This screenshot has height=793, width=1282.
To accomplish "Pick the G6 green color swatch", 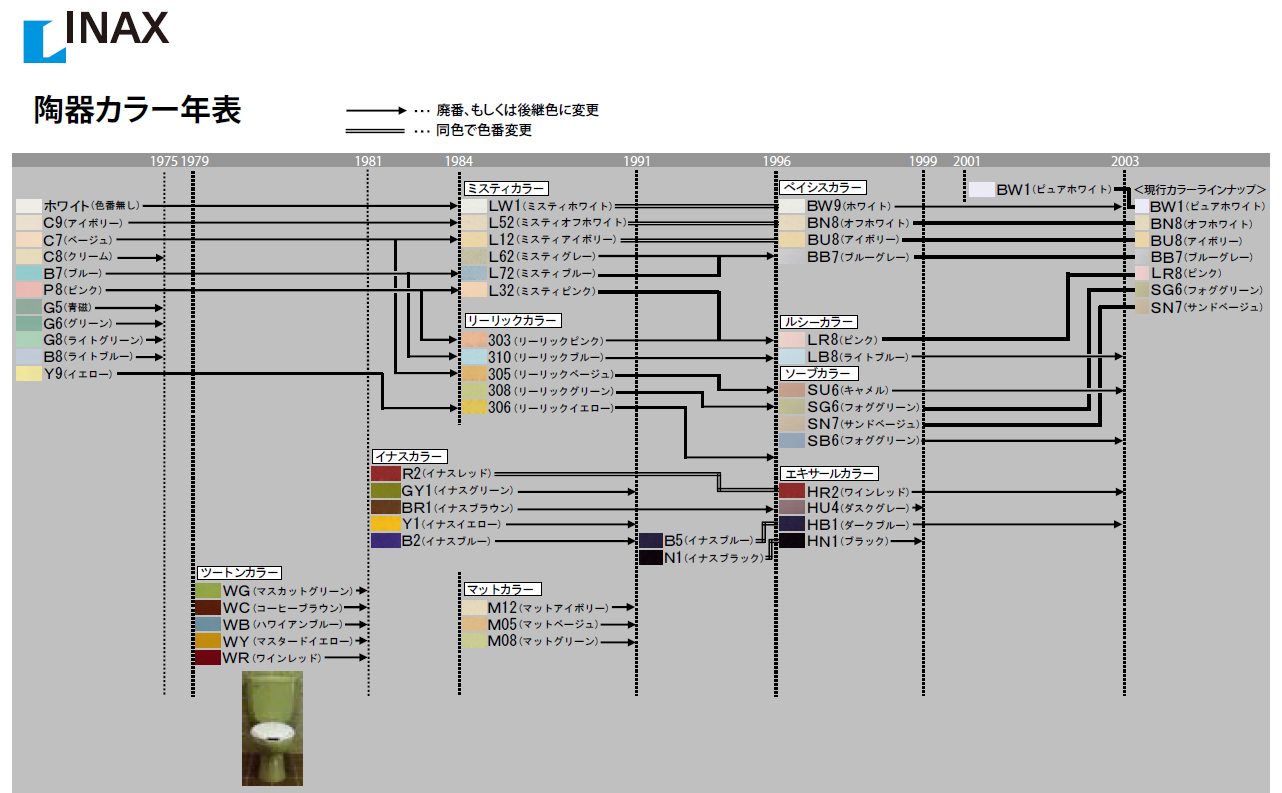I will pos(28,324).
